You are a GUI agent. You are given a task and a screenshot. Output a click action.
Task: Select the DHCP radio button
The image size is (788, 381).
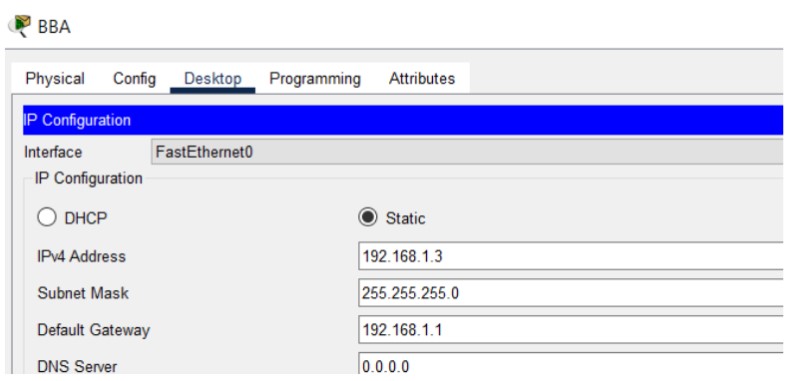pyautogui.click(x=47, y=218)
